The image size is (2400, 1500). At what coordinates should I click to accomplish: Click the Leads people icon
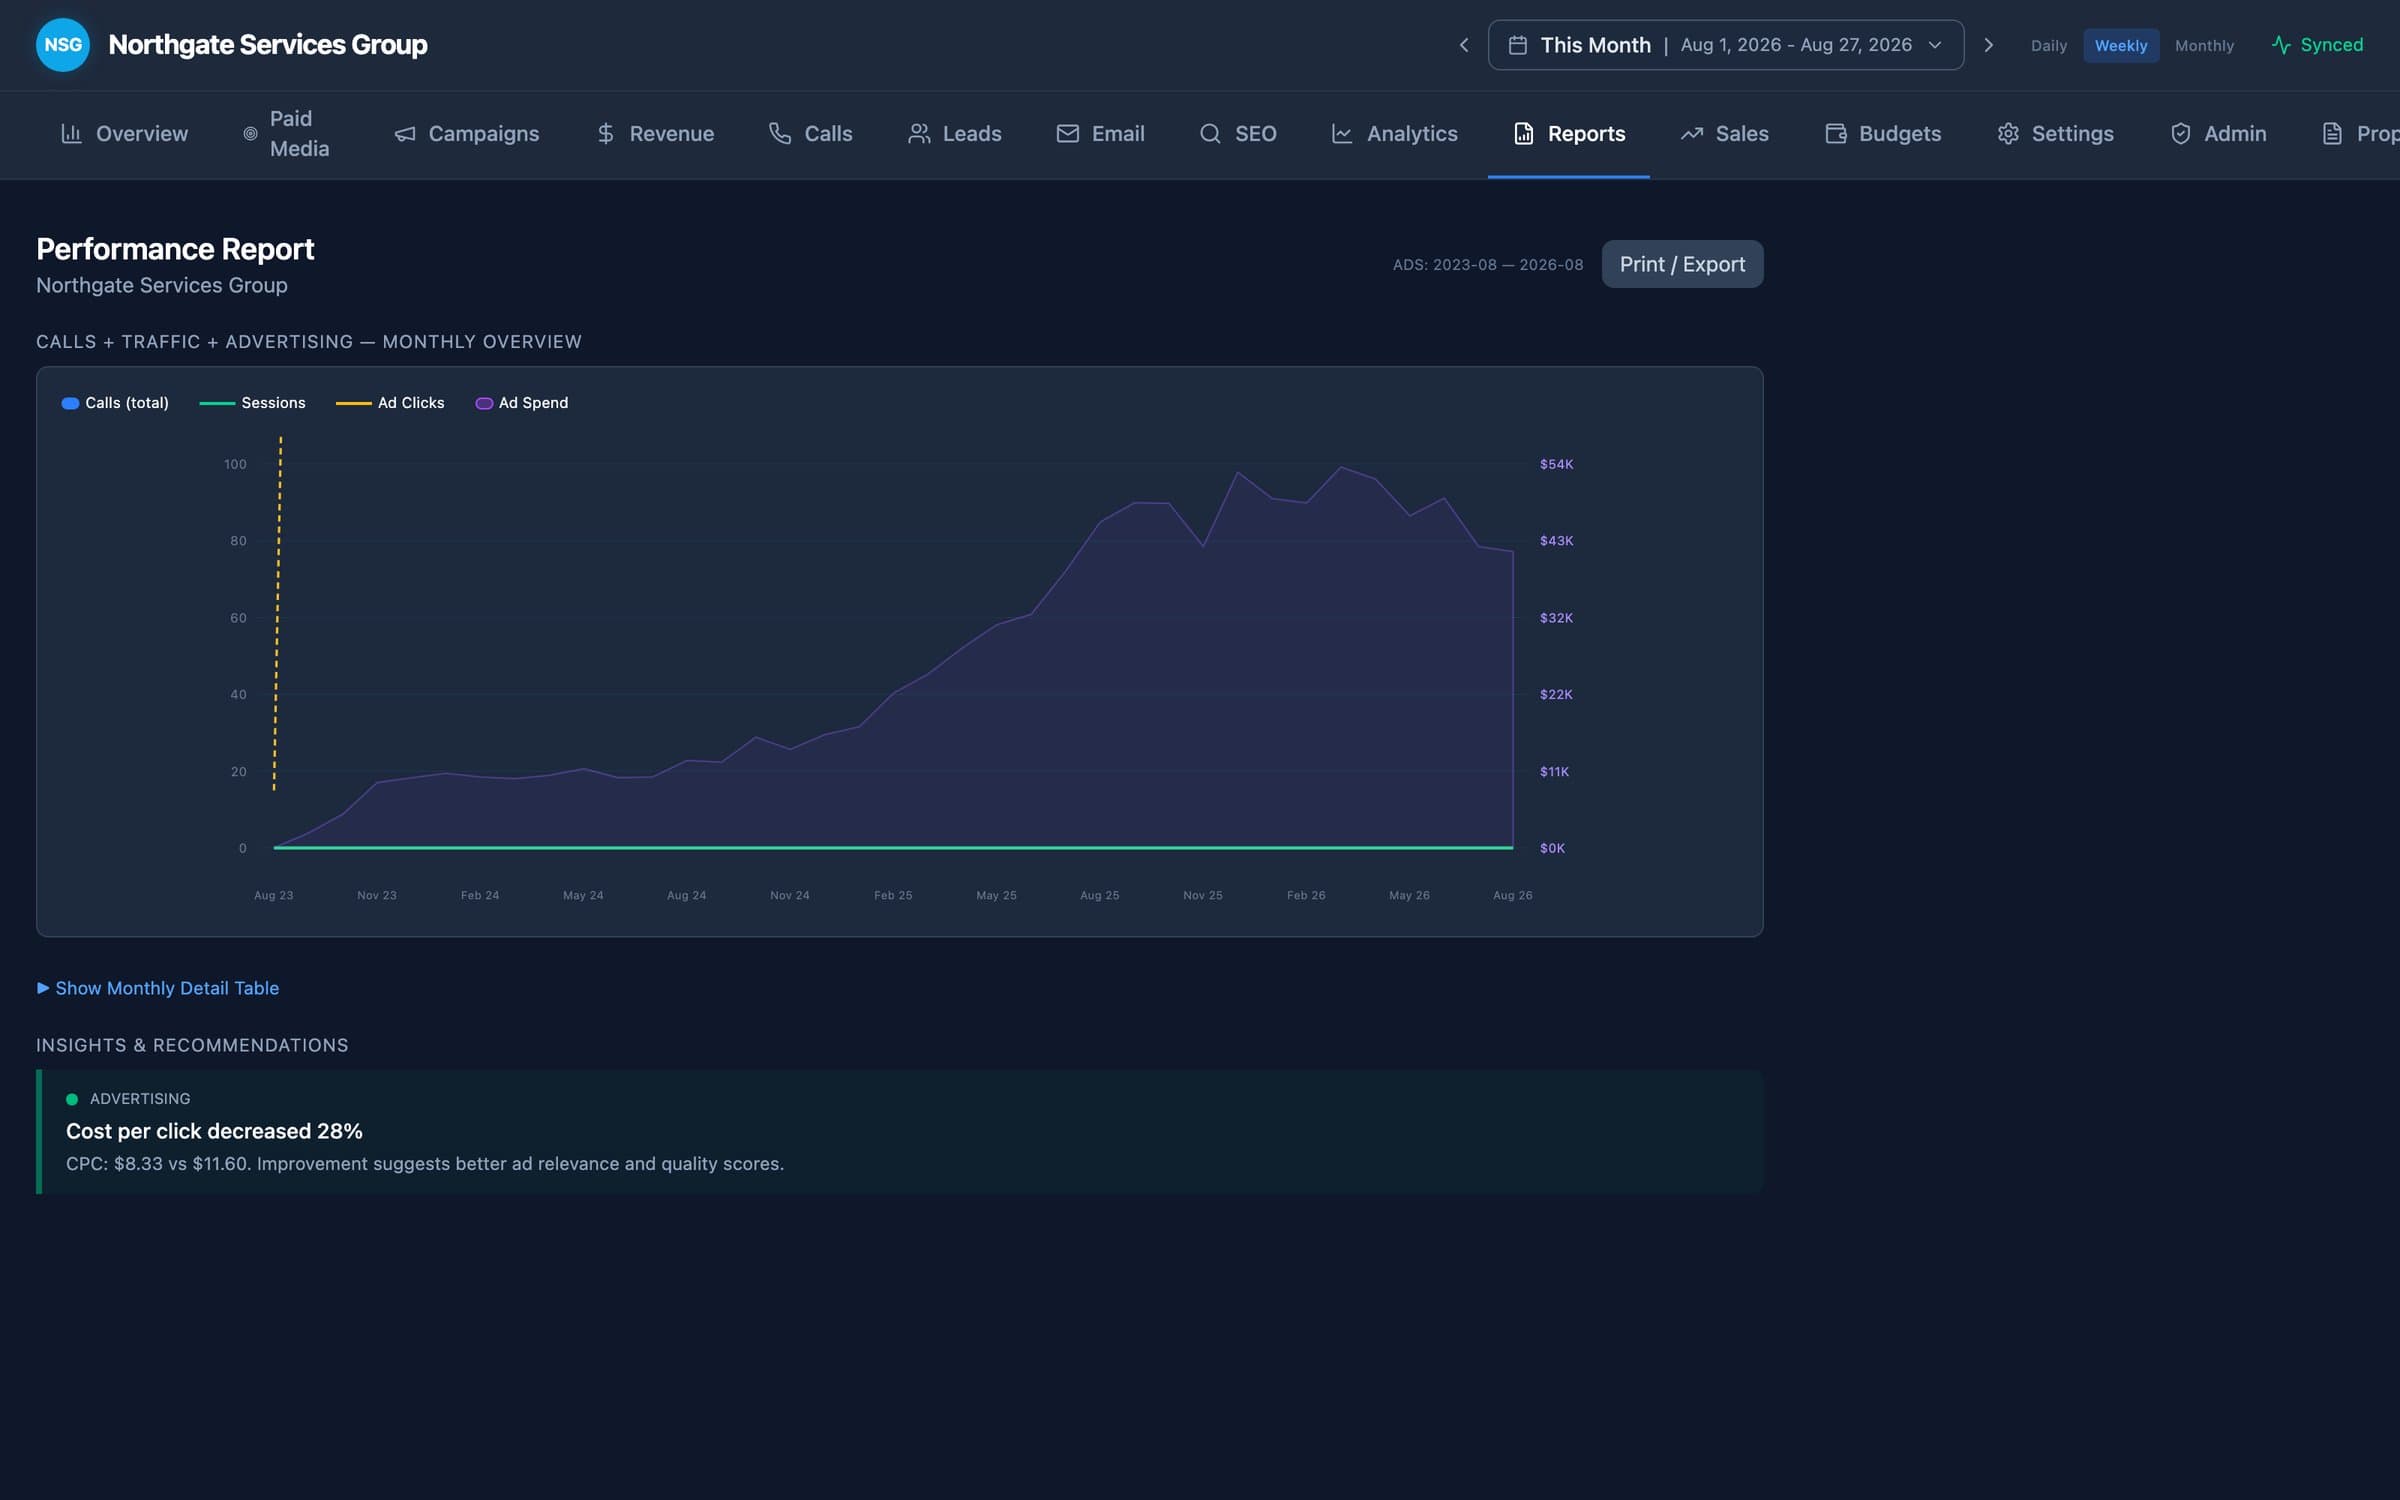pos(918,133)
